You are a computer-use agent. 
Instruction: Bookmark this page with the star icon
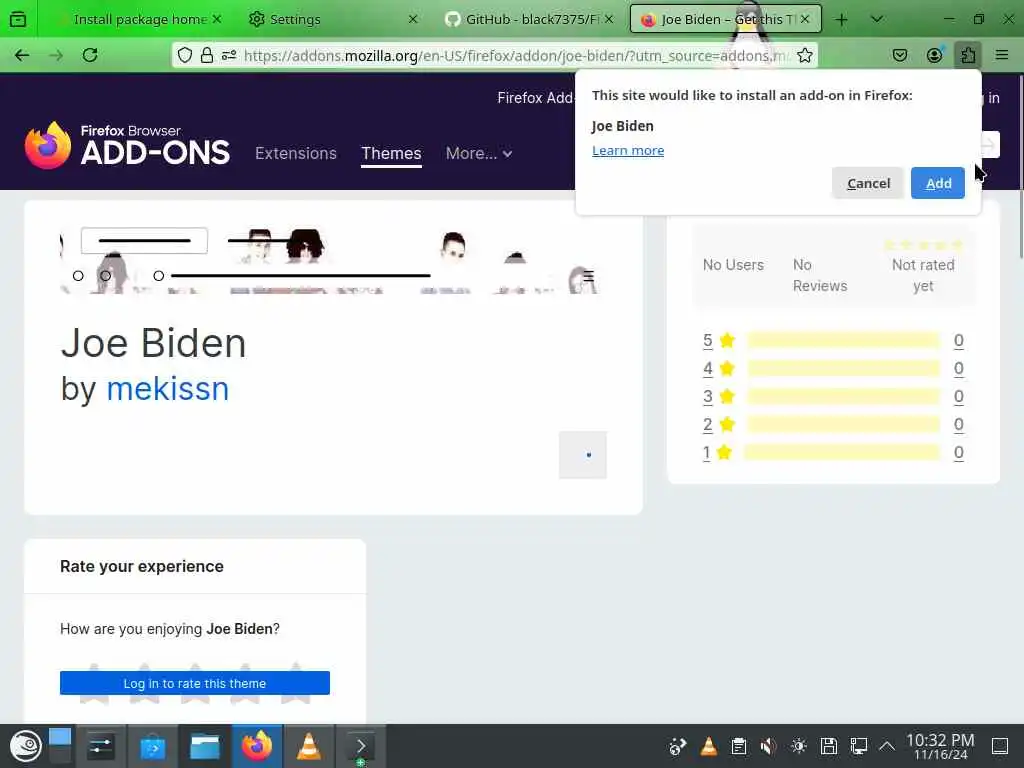805,56
